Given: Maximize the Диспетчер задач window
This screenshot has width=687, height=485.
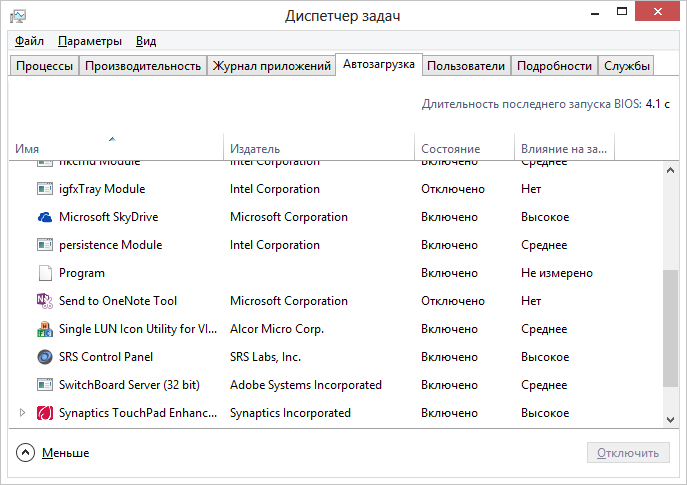Looking at the screenshot, I should (x=622, y=11).
